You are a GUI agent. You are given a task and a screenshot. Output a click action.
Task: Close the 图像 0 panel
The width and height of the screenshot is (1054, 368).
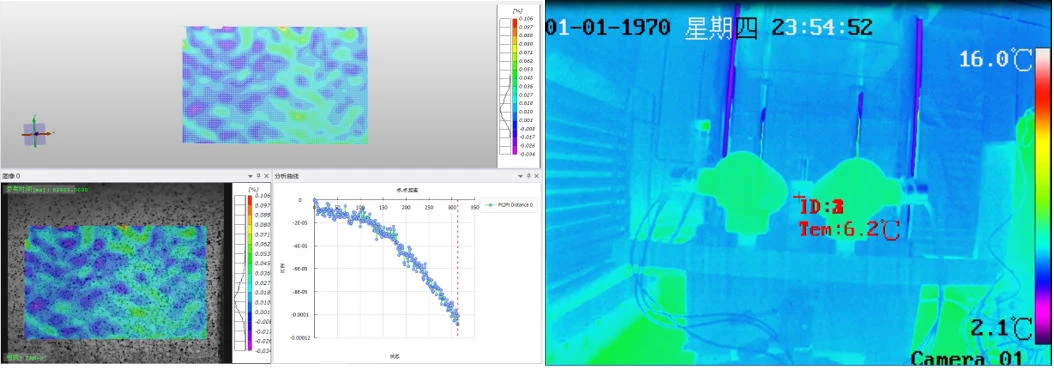point(266,176)
